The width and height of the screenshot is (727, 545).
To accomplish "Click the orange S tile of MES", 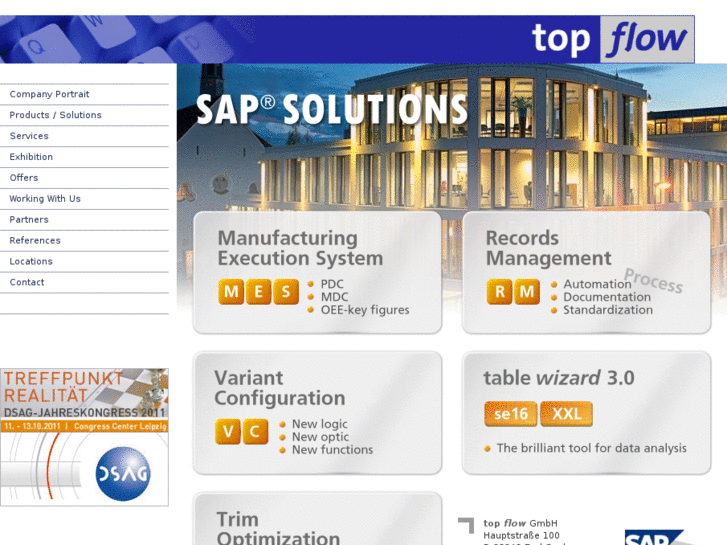I will 286,292.
